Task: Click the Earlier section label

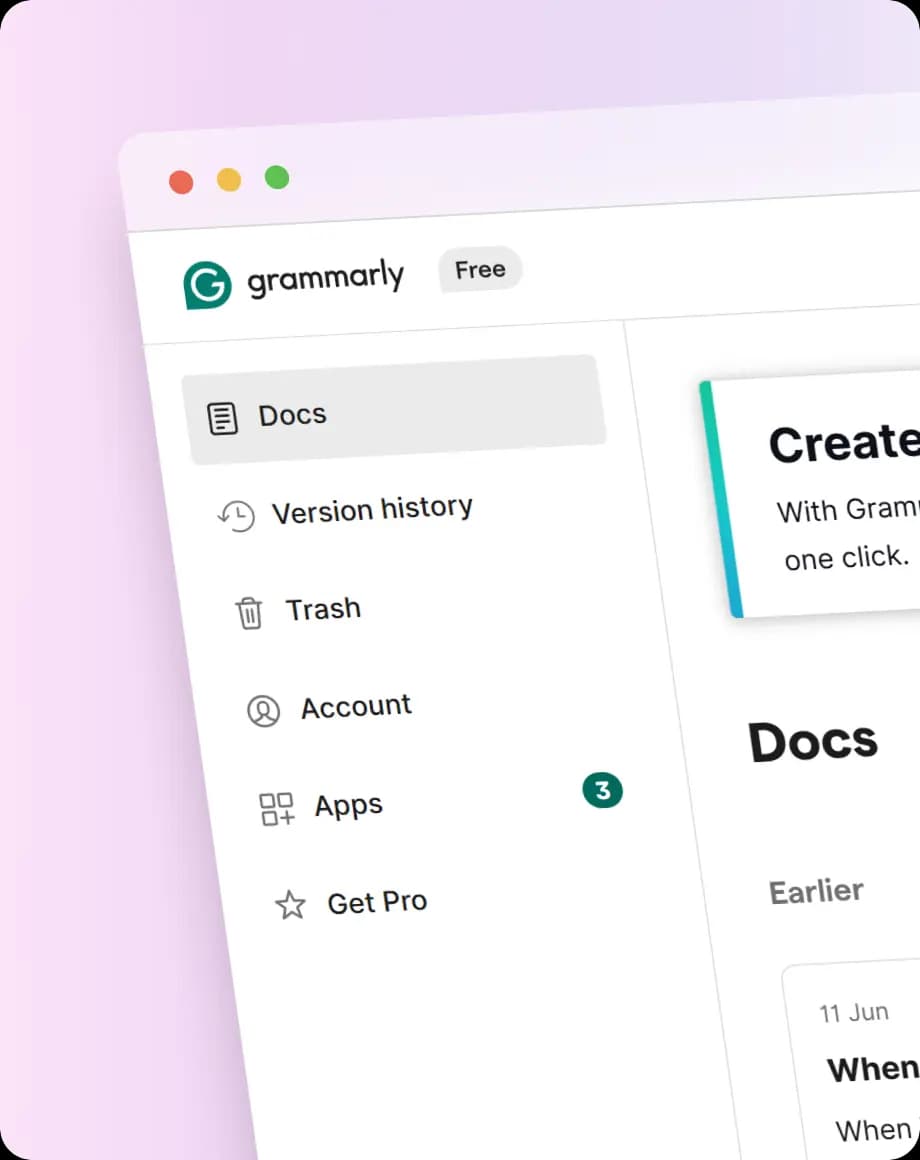Action: pos(816,891)
